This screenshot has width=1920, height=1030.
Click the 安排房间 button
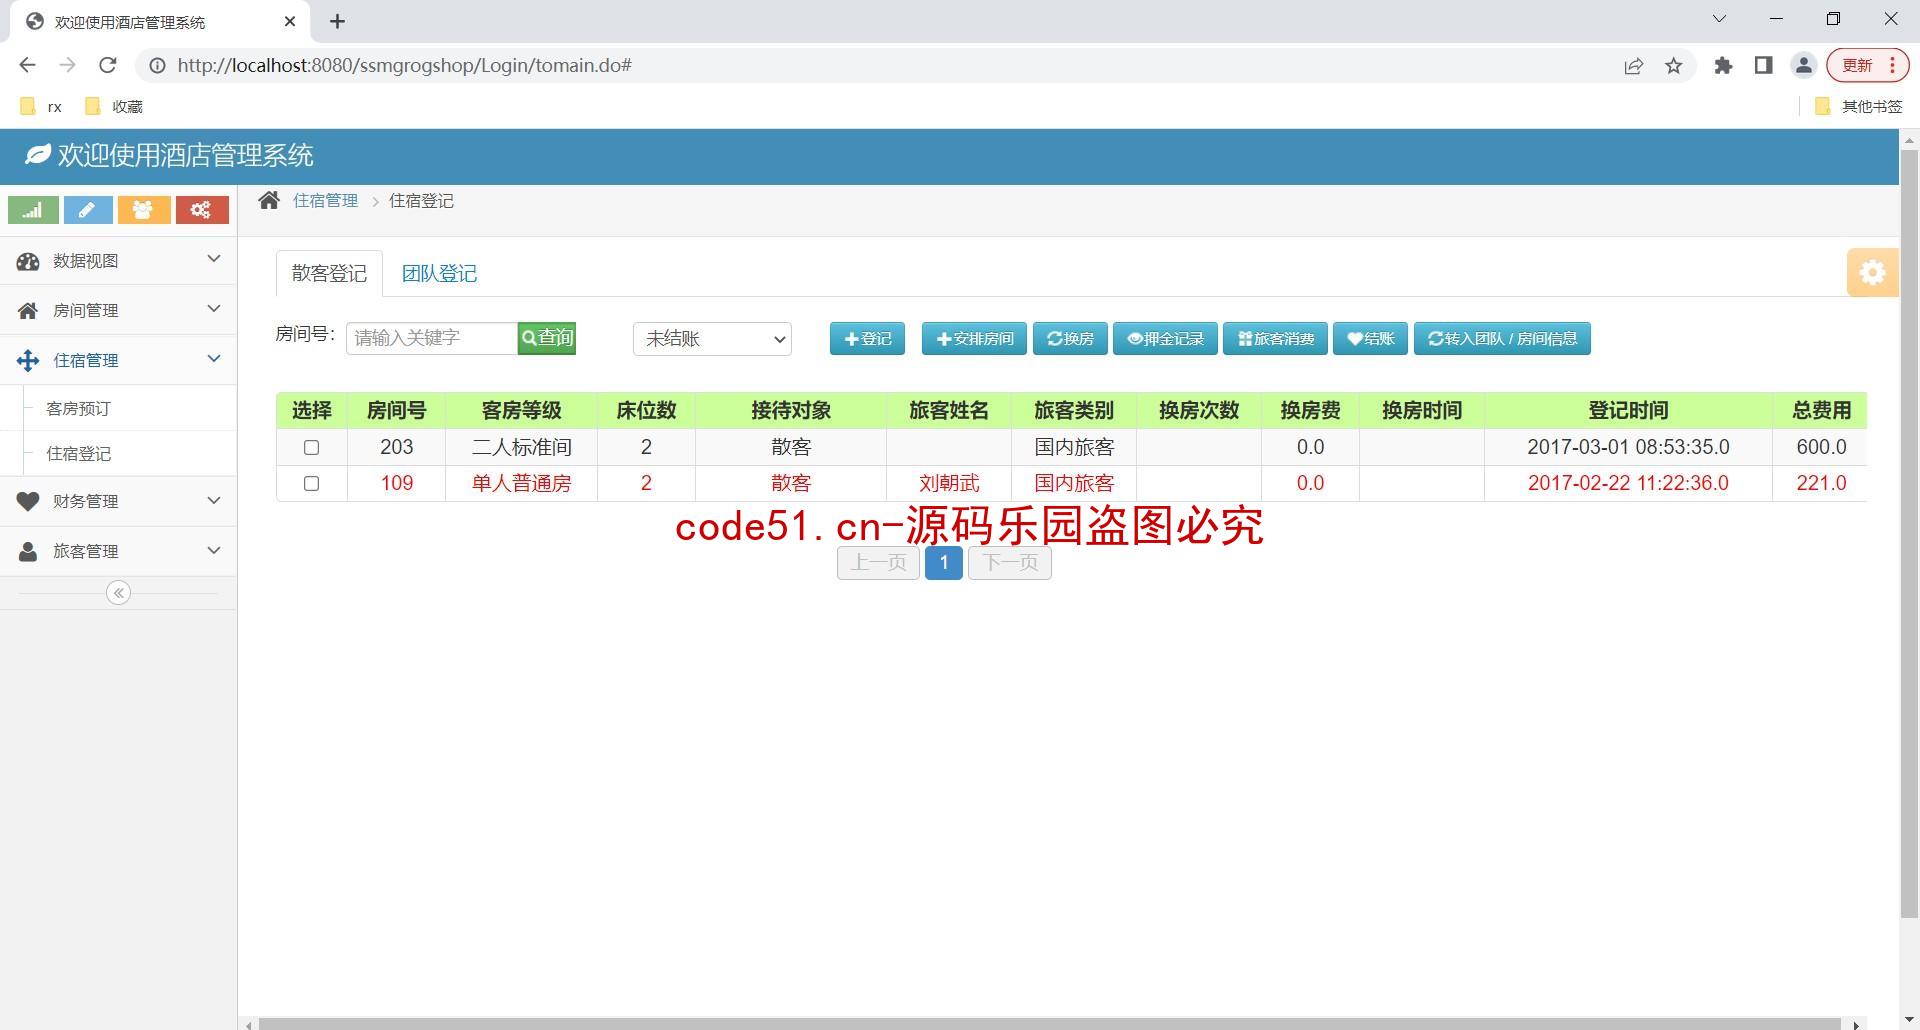(974, 339)
